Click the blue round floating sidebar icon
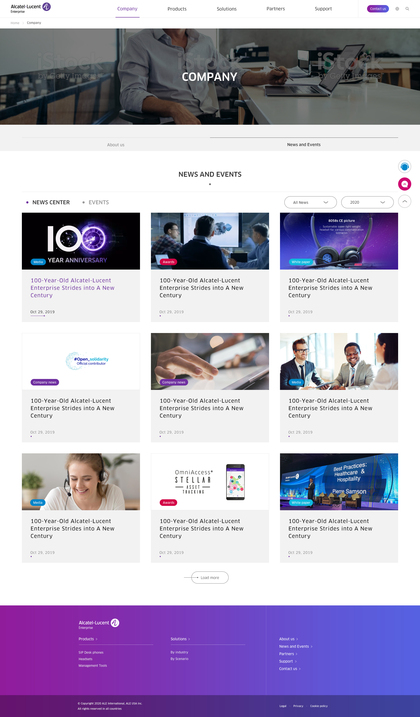420x717 pixels. (x=404, y=166)
